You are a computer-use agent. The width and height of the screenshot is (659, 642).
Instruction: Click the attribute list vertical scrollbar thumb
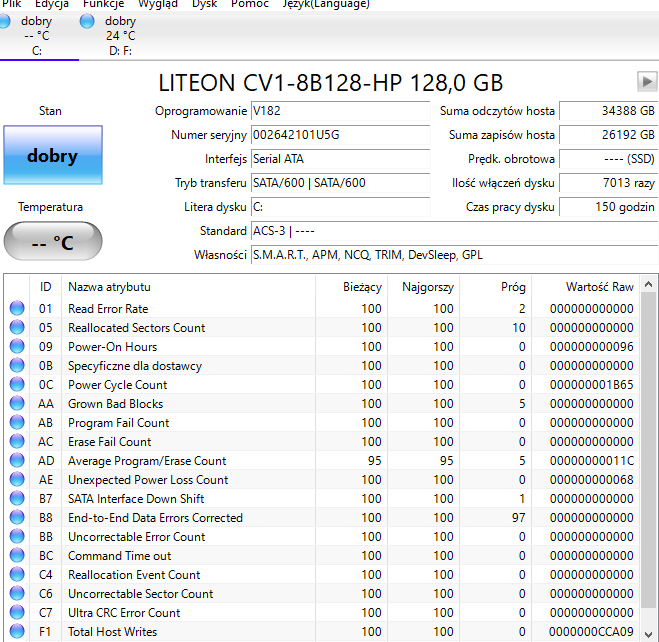tap(648, 450)
